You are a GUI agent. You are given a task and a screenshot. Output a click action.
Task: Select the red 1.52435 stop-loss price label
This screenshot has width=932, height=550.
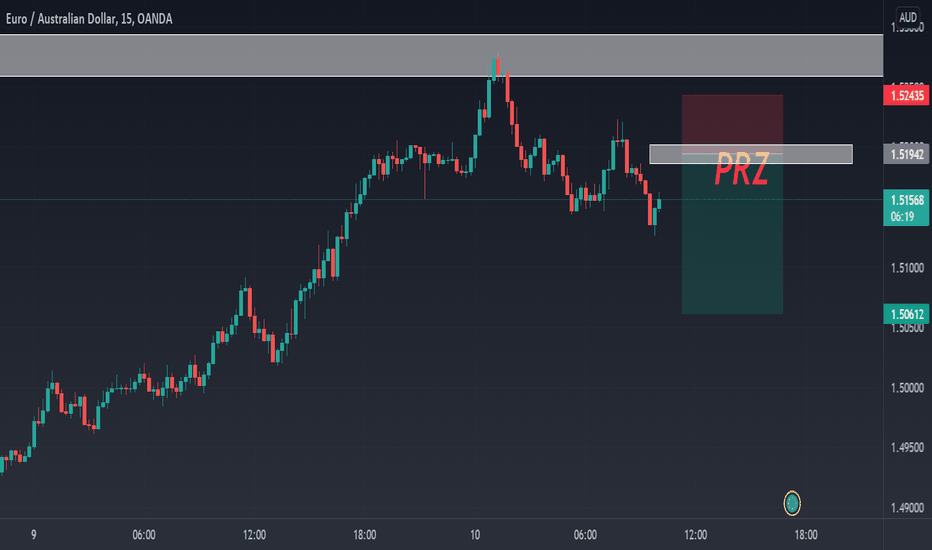(906, 96)
